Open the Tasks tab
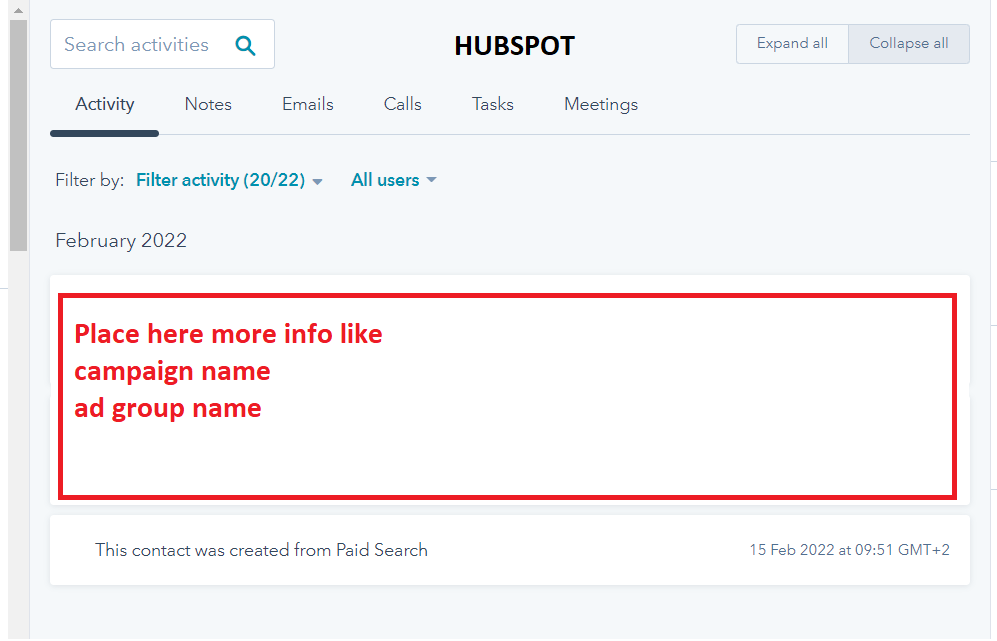Viewport: 997px width, 641px height. click(x=493, y=104)
